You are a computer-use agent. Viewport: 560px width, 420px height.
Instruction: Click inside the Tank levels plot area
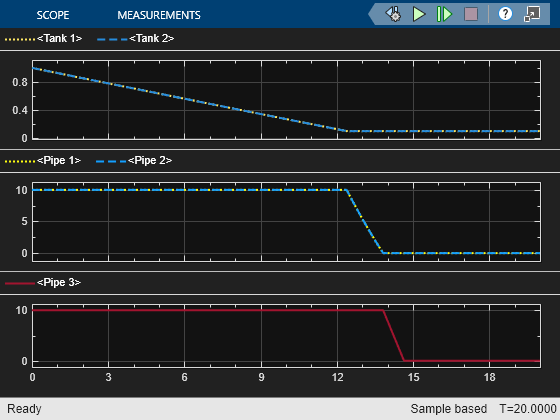(x=286, y=100)
